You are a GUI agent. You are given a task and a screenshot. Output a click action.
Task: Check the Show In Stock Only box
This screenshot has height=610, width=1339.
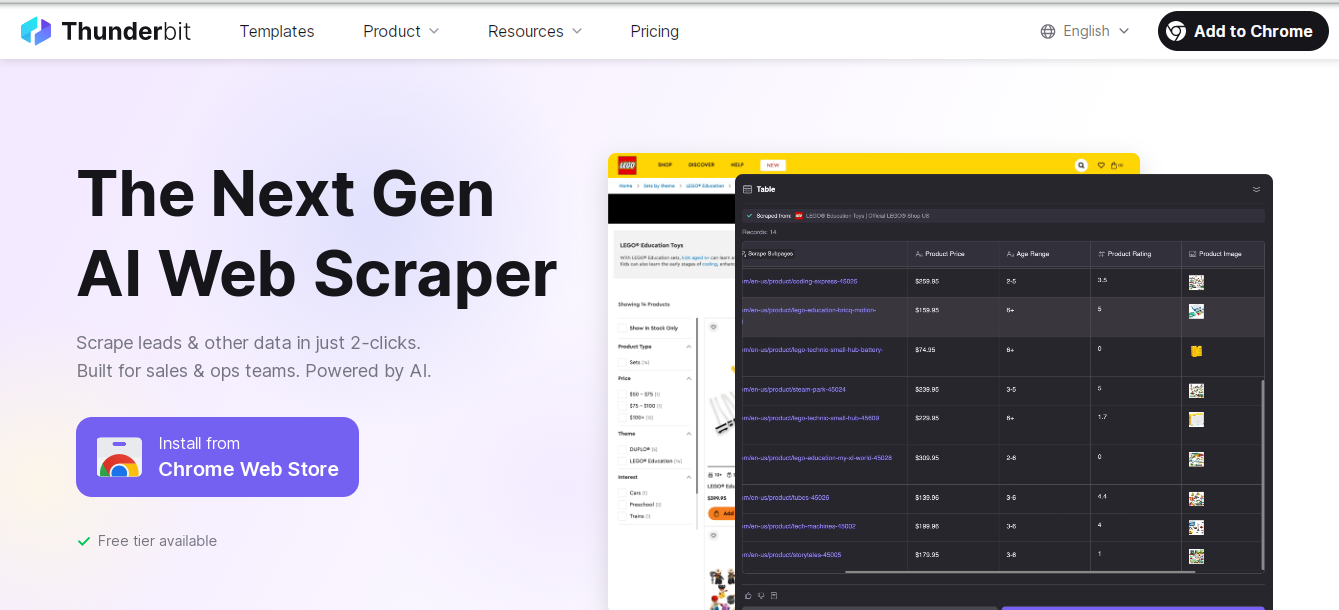tap(622, 328)
